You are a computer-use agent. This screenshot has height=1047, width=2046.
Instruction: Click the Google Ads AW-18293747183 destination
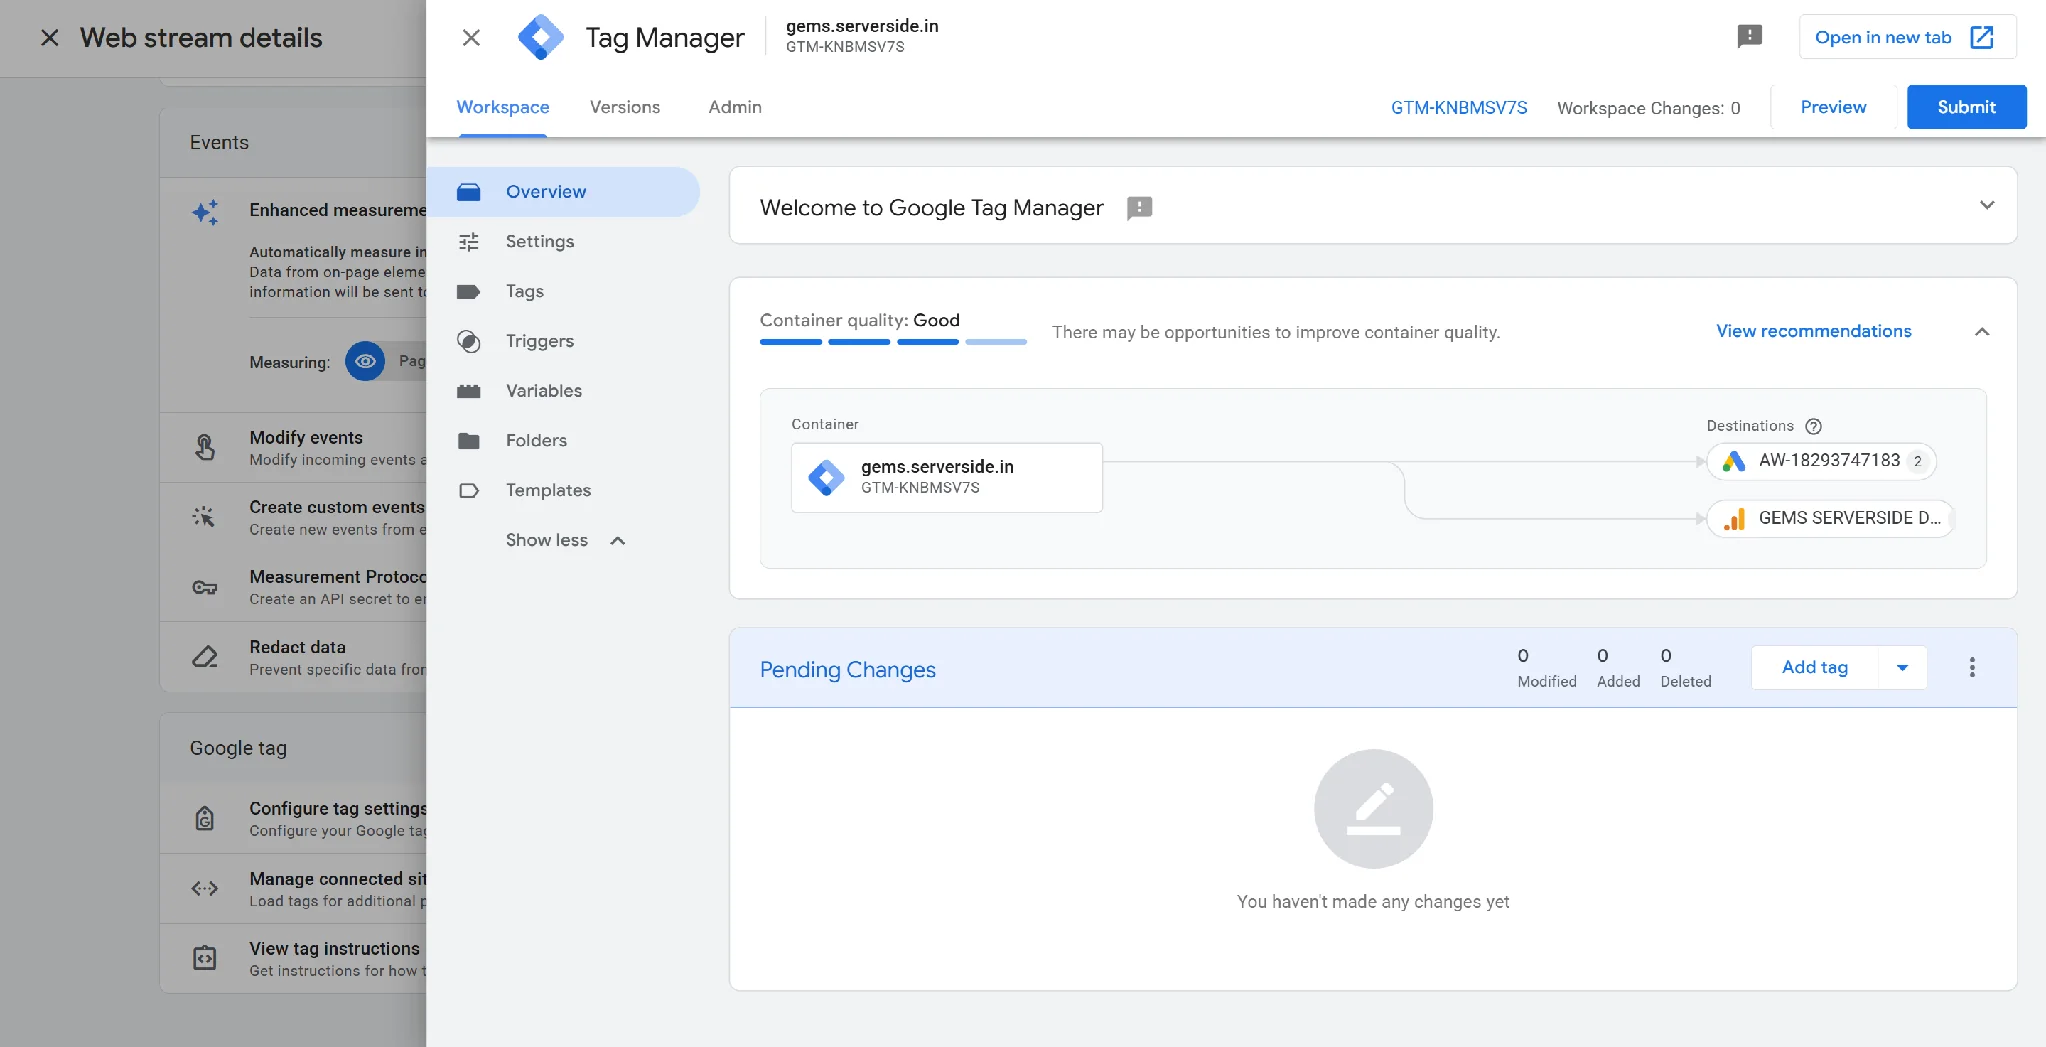(1821, 461)
